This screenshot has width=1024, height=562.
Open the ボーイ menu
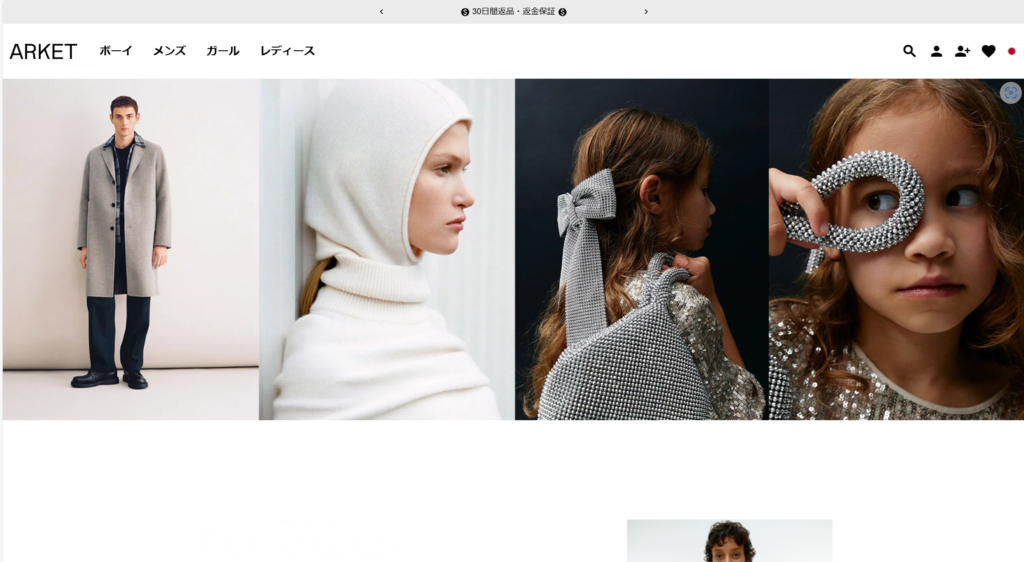[x=115, y=51]
